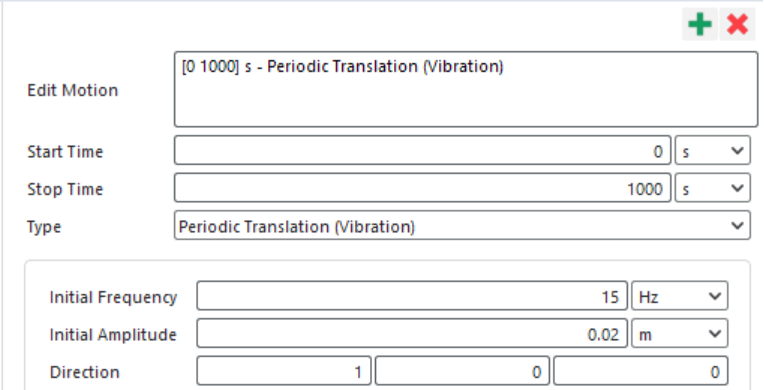Viewport: 764px width, 390px height.
Task: Click empty space in the Edit Motion list
Action: coord(466,102)
